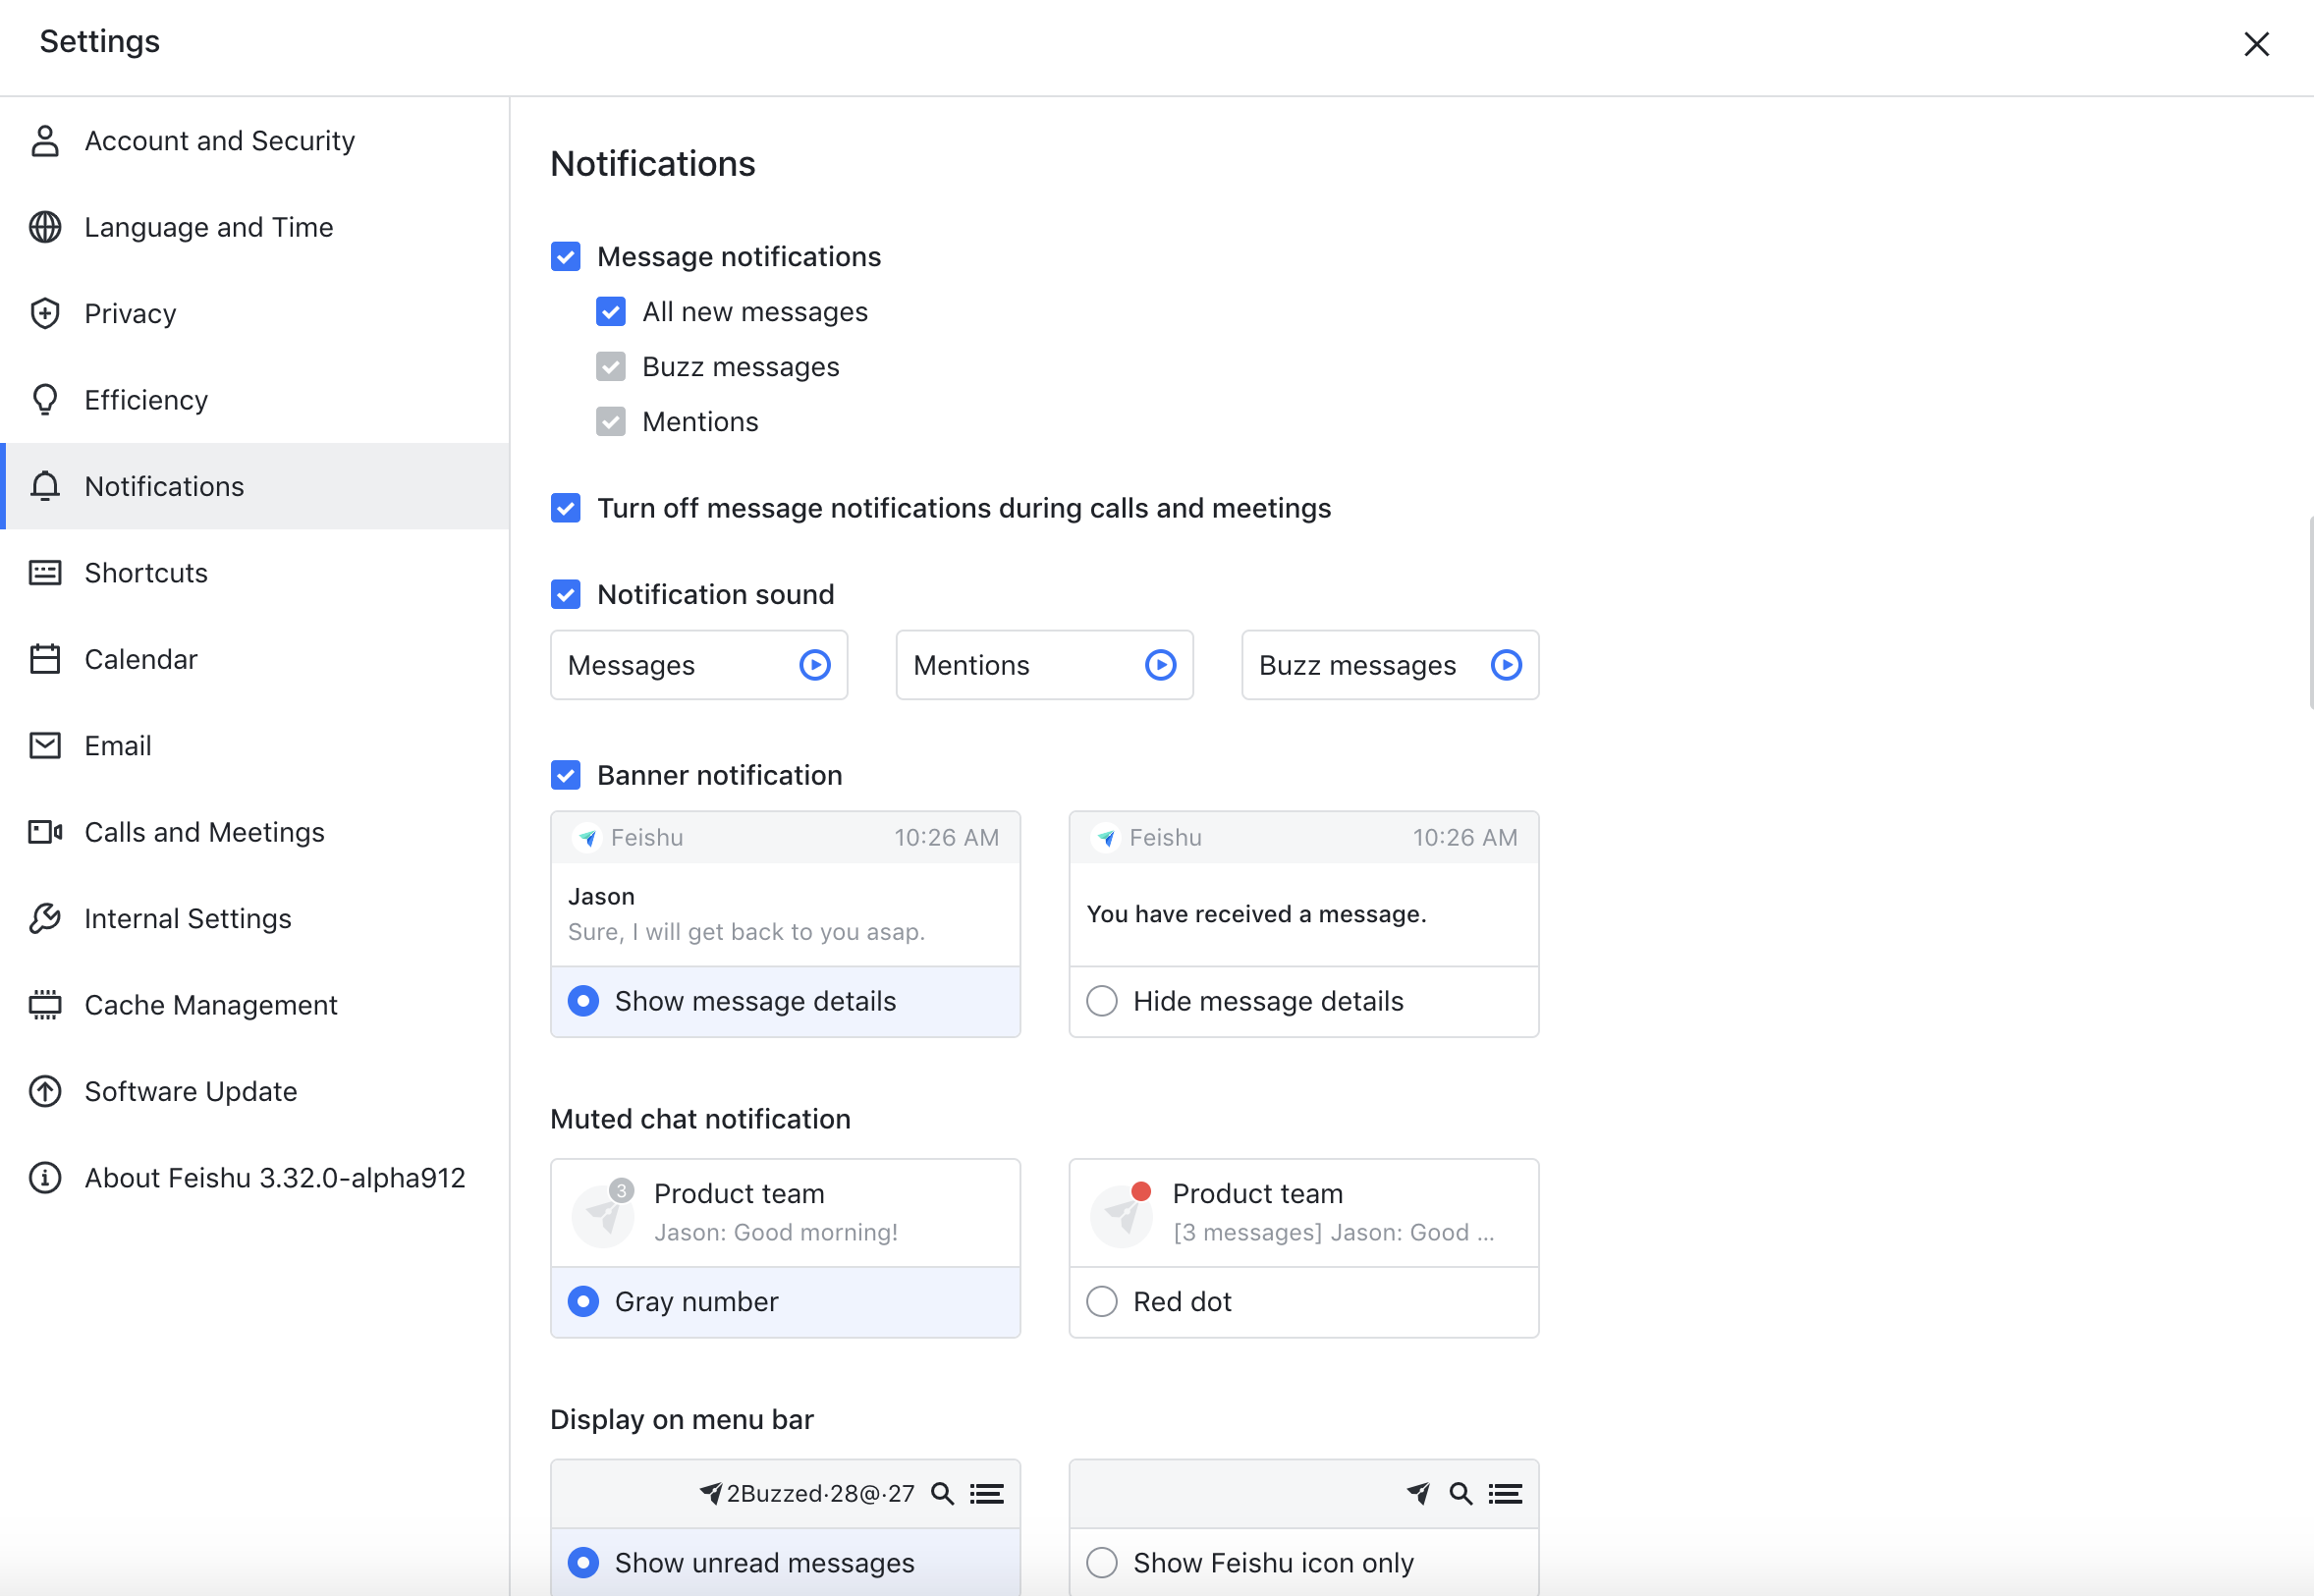The height and width of the screenshot is (1596, 2314).
Task: Open Software Update section
Action: point(255,1091)
